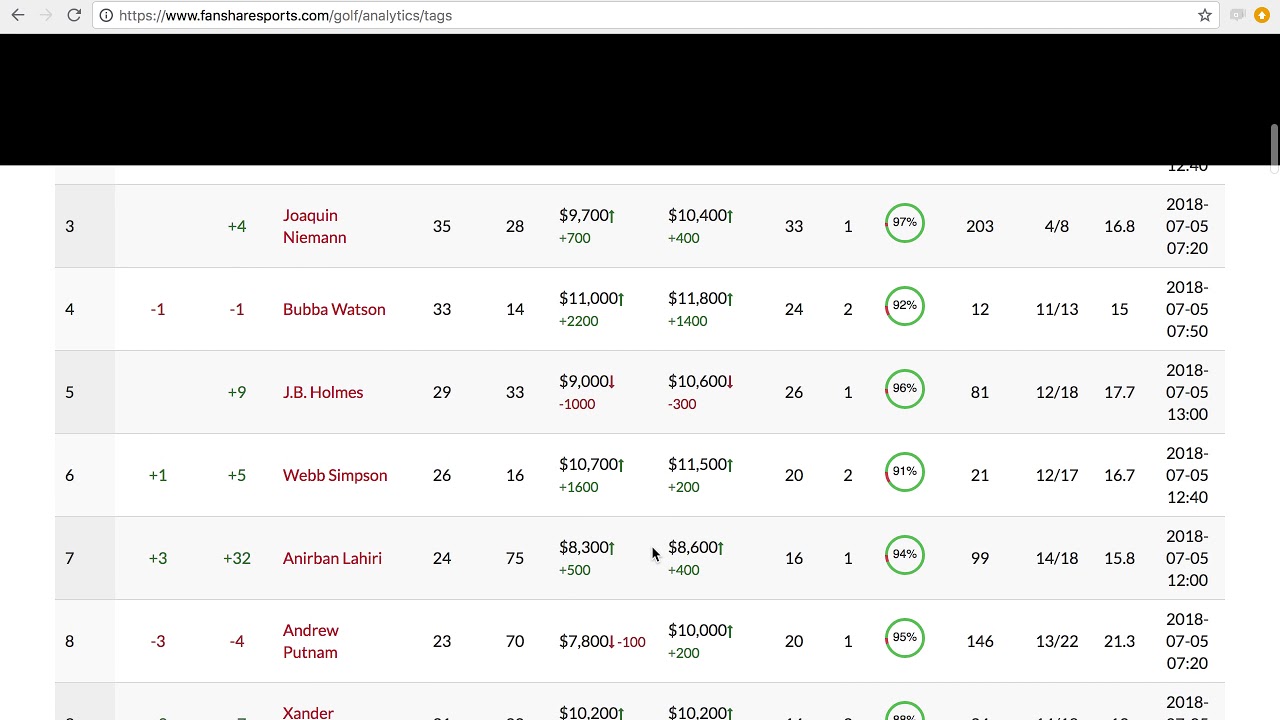Click the 92% circle for Bubba Watson

pyautogui.click(x=904, y=306)
